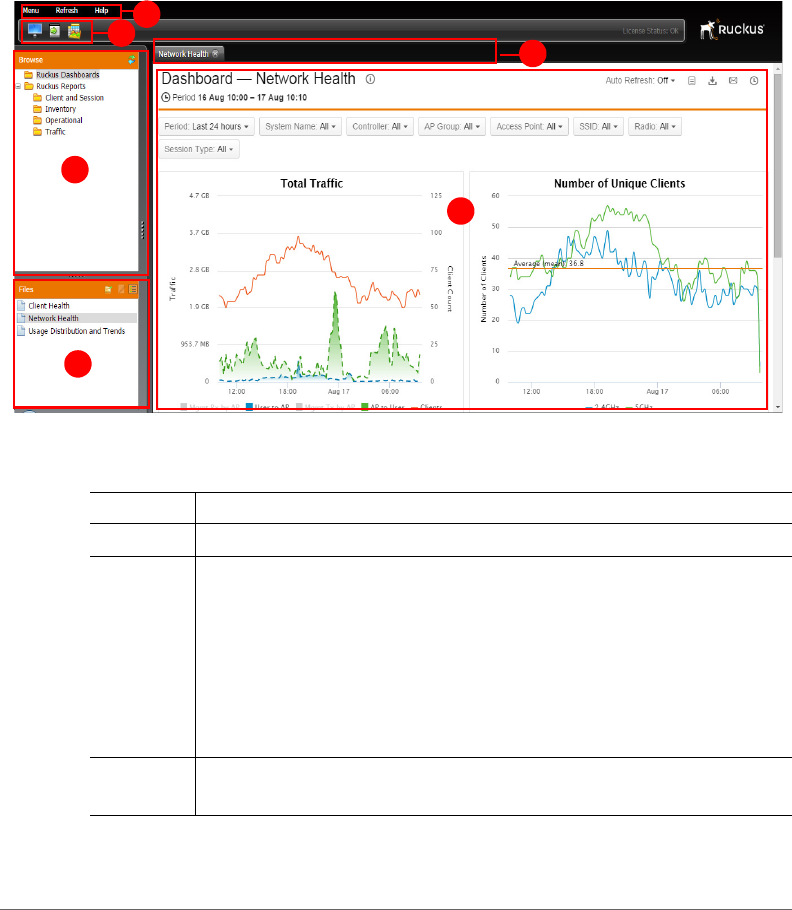Click the clock icon beside Period date range
The height and width of the screenshot is (910, 792).
click(x=165, y=98)
